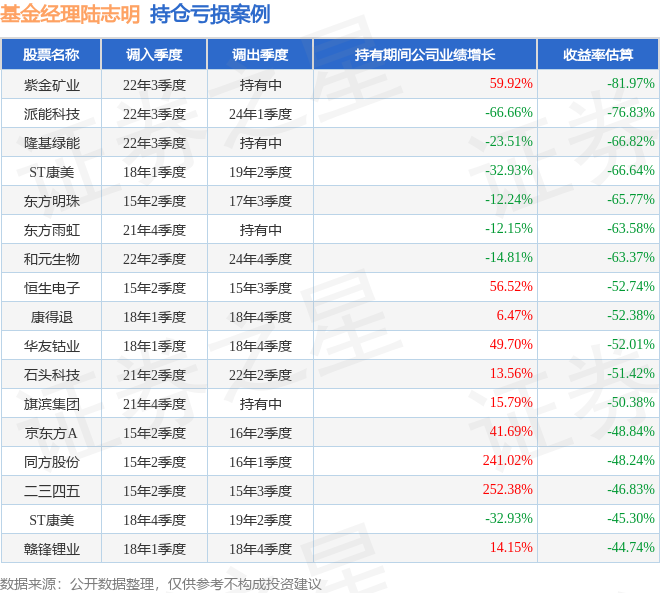Click the -45.30% return estimate
Image resolution: width=660 pixels, height=593 pixels.
tap(631, 519)
